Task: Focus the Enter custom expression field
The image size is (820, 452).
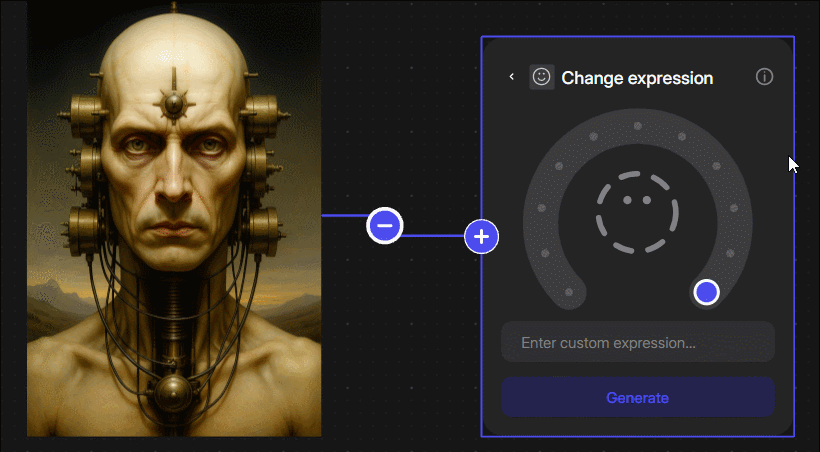Action: tap(637, 342)
